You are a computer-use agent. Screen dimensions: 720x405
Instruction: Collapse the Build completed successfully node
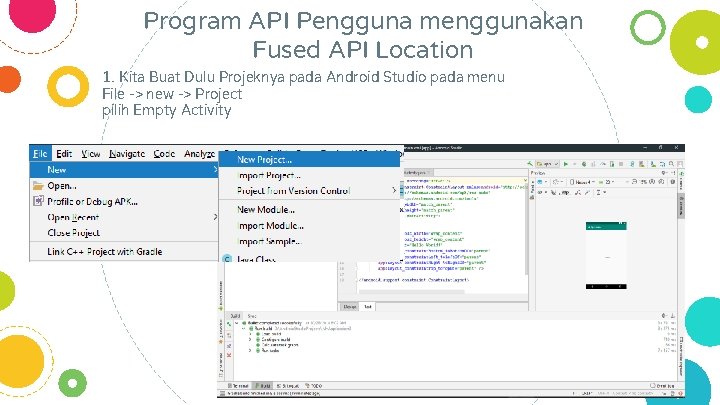click(x=237, y=323)
